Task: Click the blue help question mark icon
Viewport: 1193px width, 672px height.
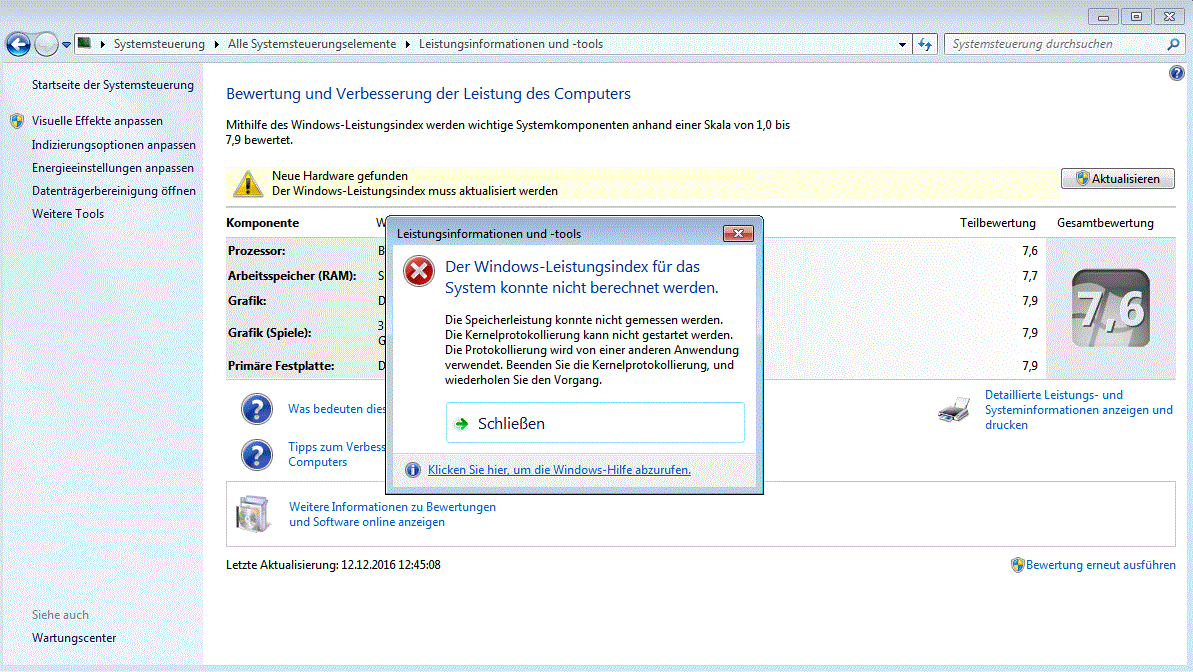Action: (x=1175, y=74)
